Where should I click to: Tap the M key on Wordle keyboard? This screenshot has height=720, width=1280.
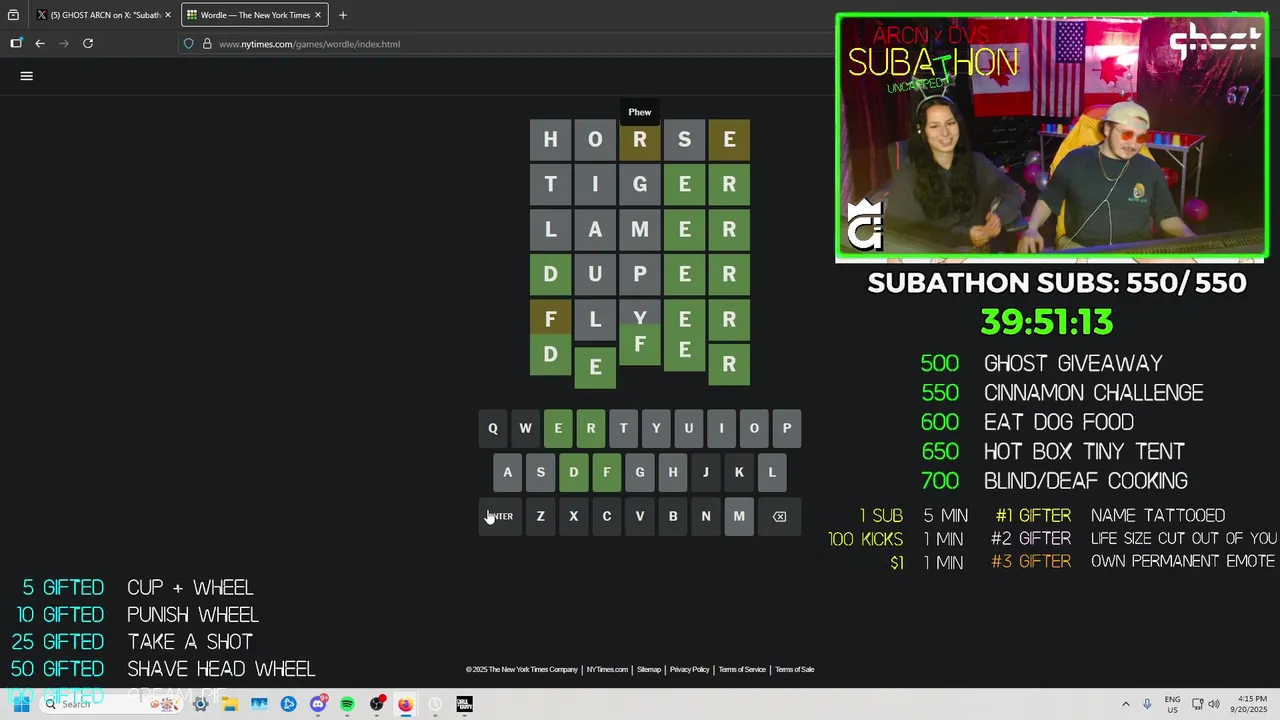[x=739, y=516]
